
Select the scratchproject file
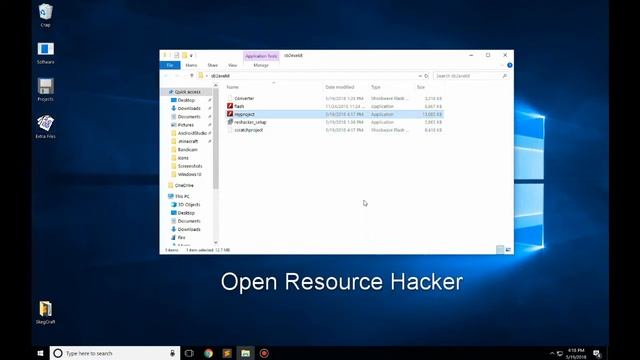click(249, 130)
